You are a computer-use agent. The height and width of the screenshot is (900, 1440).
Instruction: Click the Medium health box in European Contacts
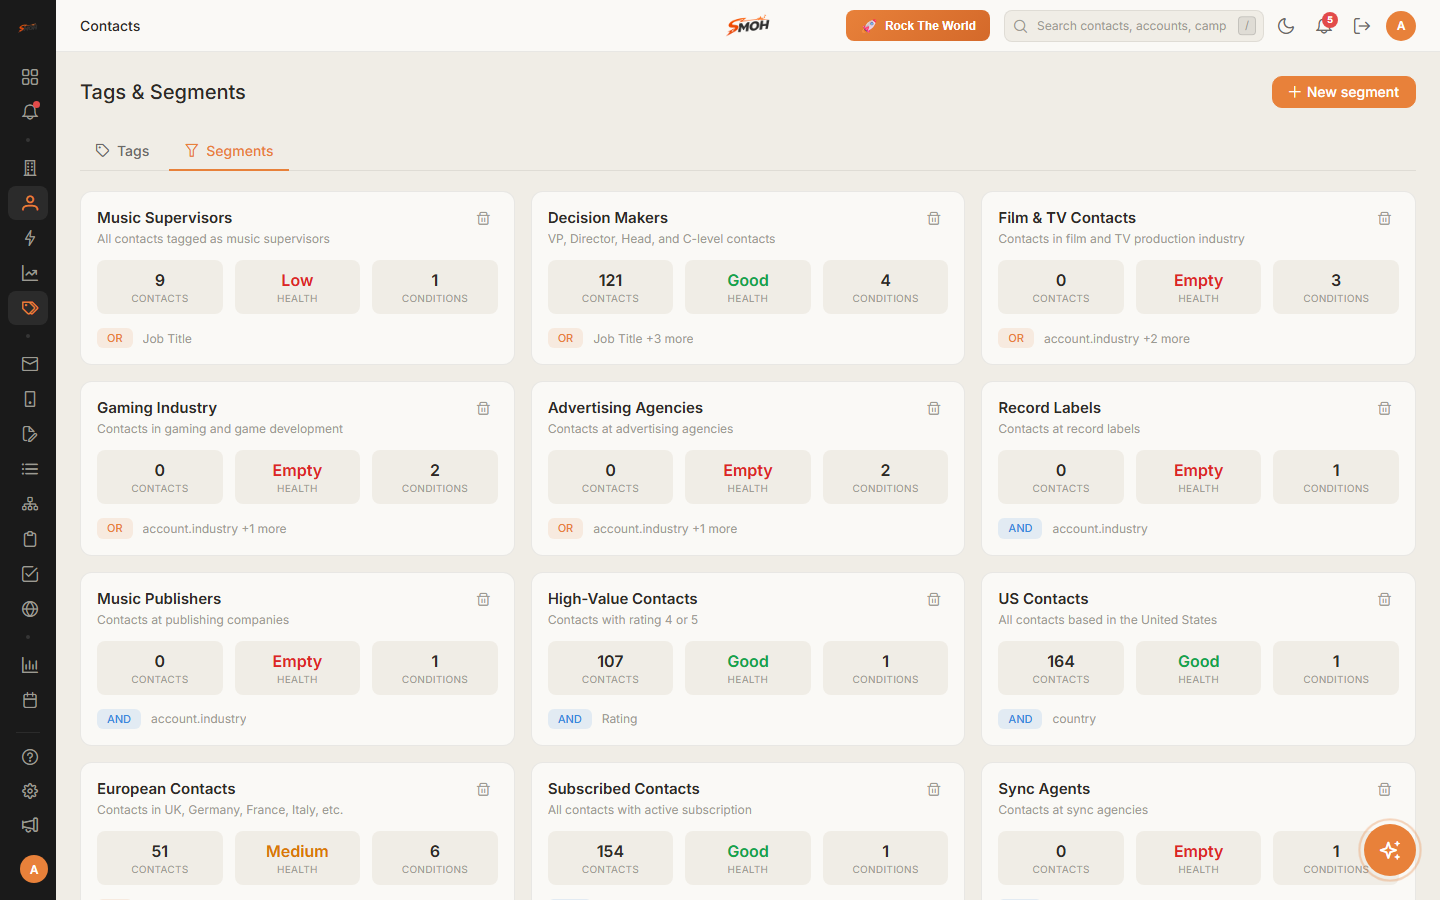pos(297,858)
